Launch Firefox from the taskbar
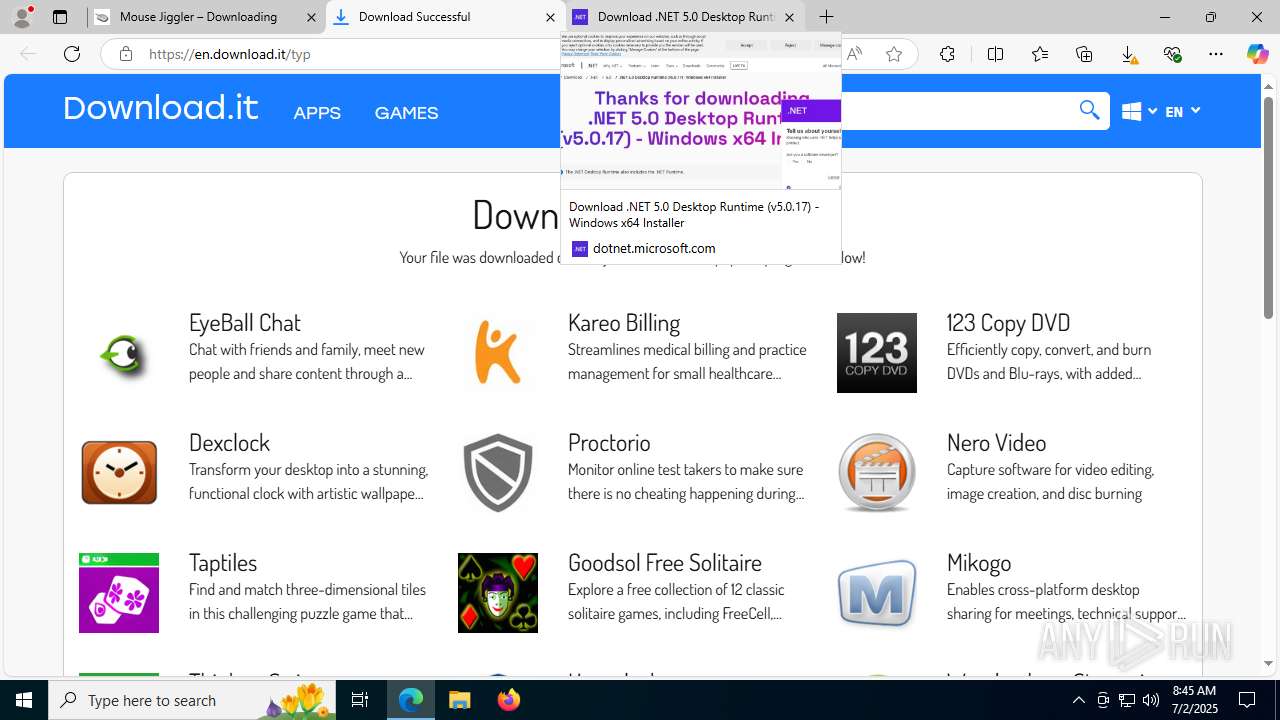The image size is (1280, 720). [x=509, y=700]
